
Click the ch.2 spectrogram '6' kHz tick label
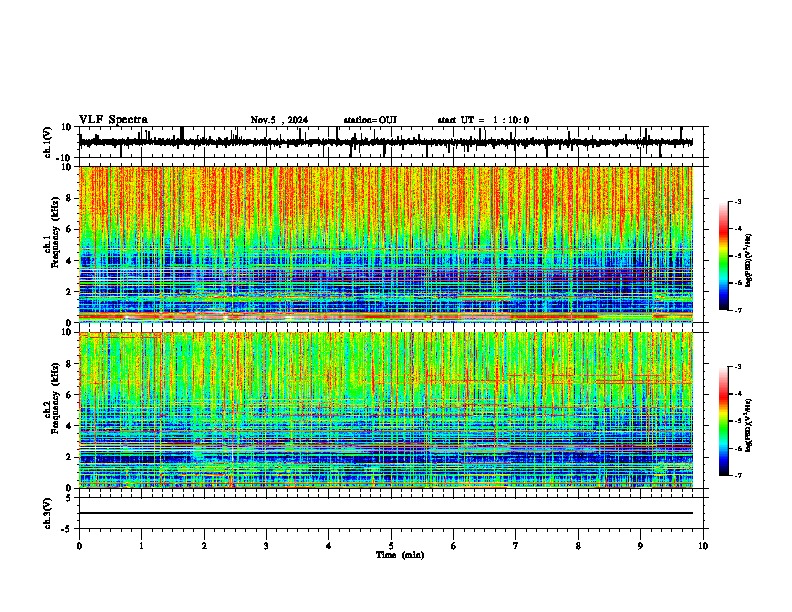(x=69, y=395)
